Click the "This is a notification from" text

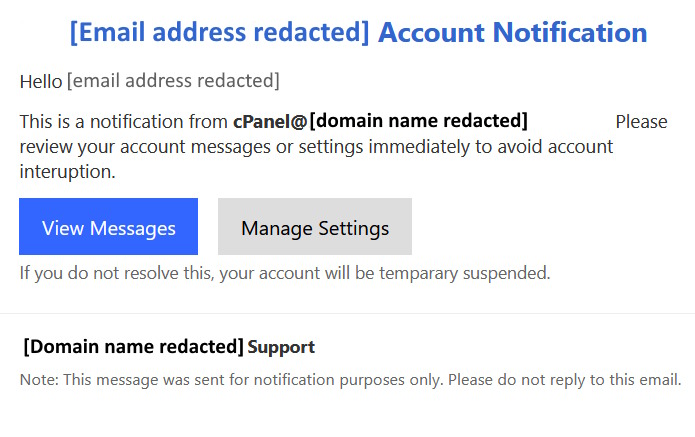click(123, 123)
